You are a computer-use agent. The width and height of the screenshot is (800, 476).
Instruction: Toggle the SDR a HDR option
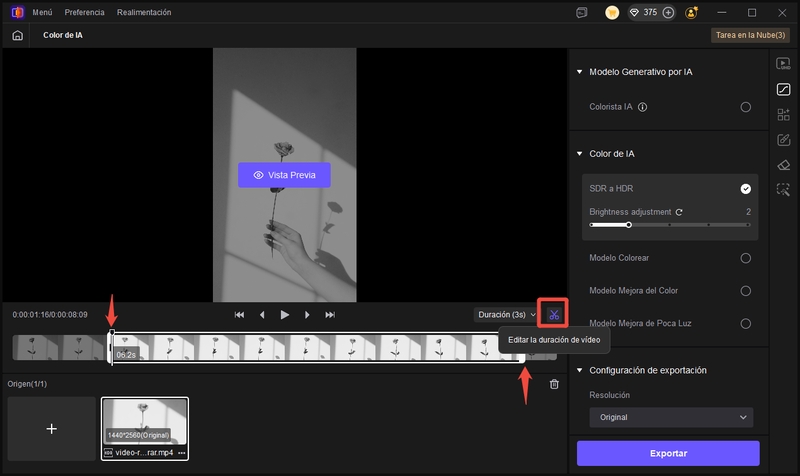tap(745, 189)
